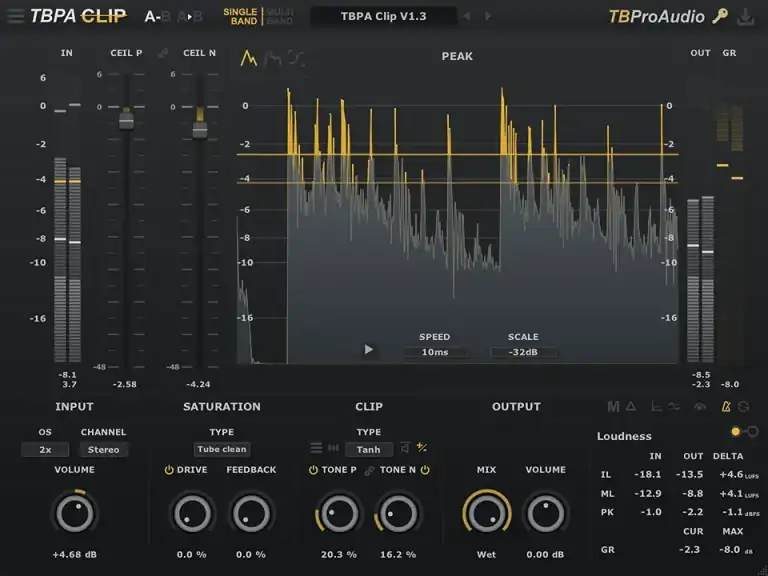Viewport: 768px width, 576px height.
Task: Click the -2.58 CEIL P value
Action: point(124,384)
